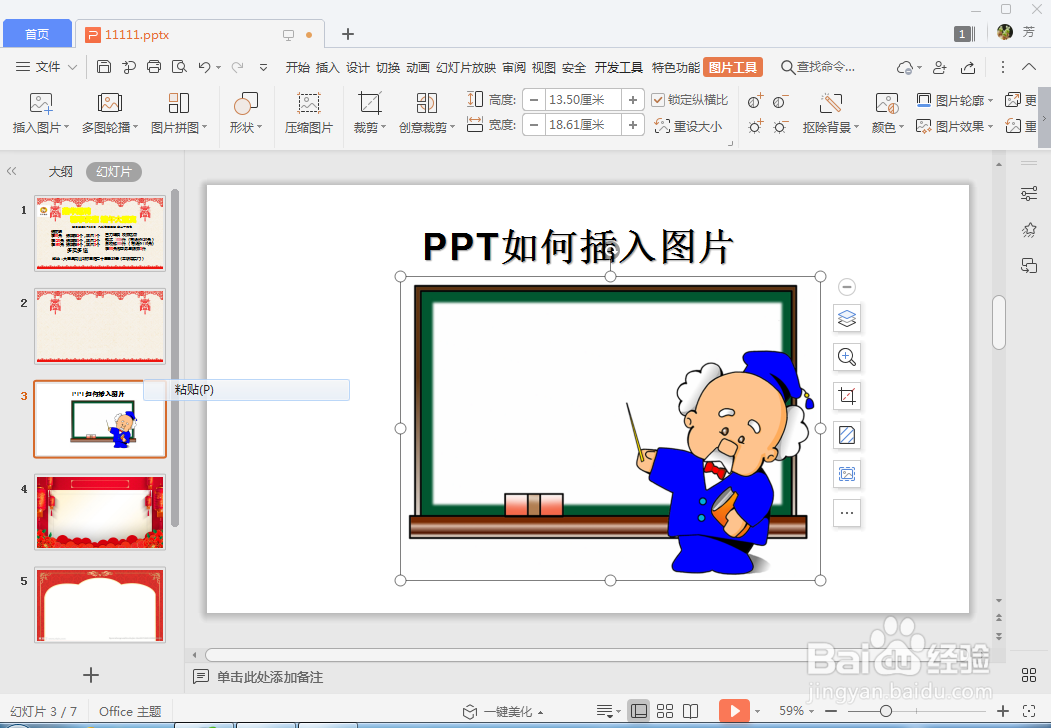Click the layers icon in floating toolbar
The height and width of the screenshot is (728, 1051).
[846, 318]
